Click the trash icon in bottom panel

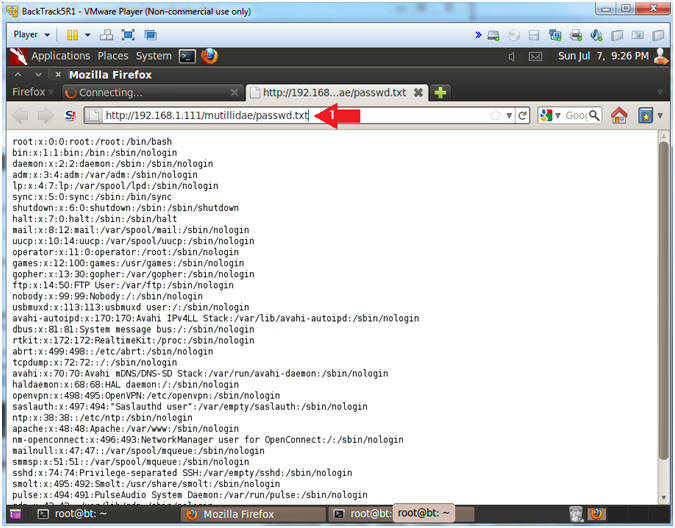tap(576, 514)
